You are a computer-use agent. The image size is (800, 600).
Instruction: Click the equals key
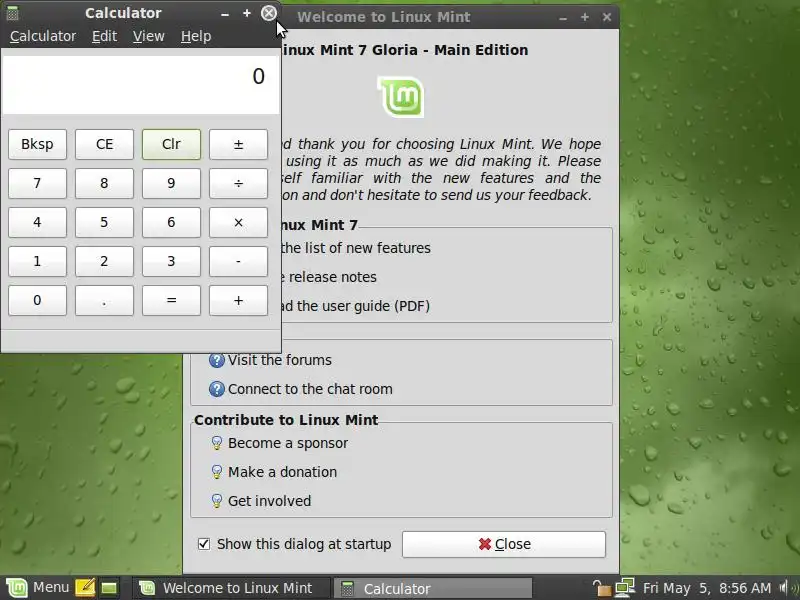click(171, 301)
